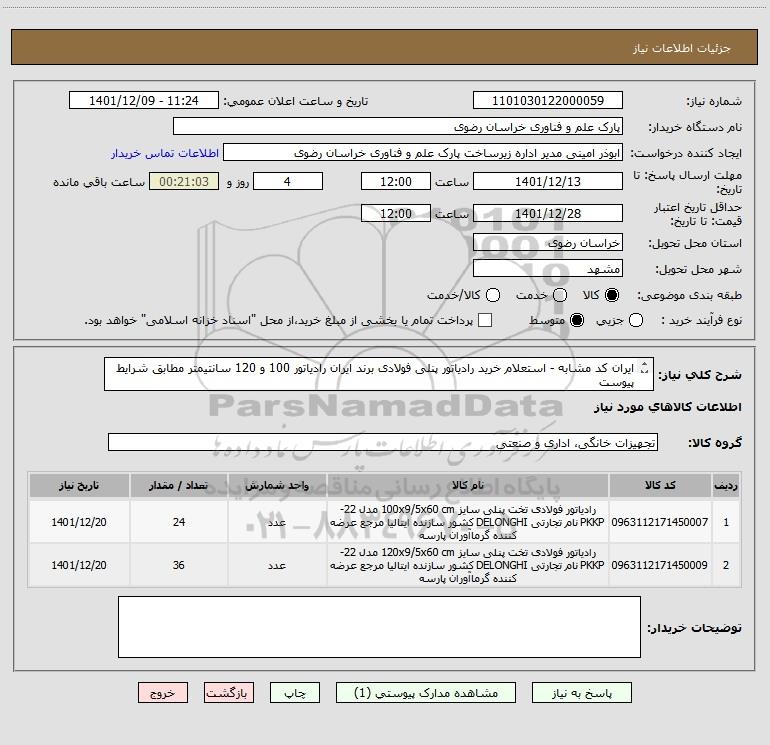770x745 pixels.
Task: Click the price validity date 1401/12/28
Action: [548, 213]
